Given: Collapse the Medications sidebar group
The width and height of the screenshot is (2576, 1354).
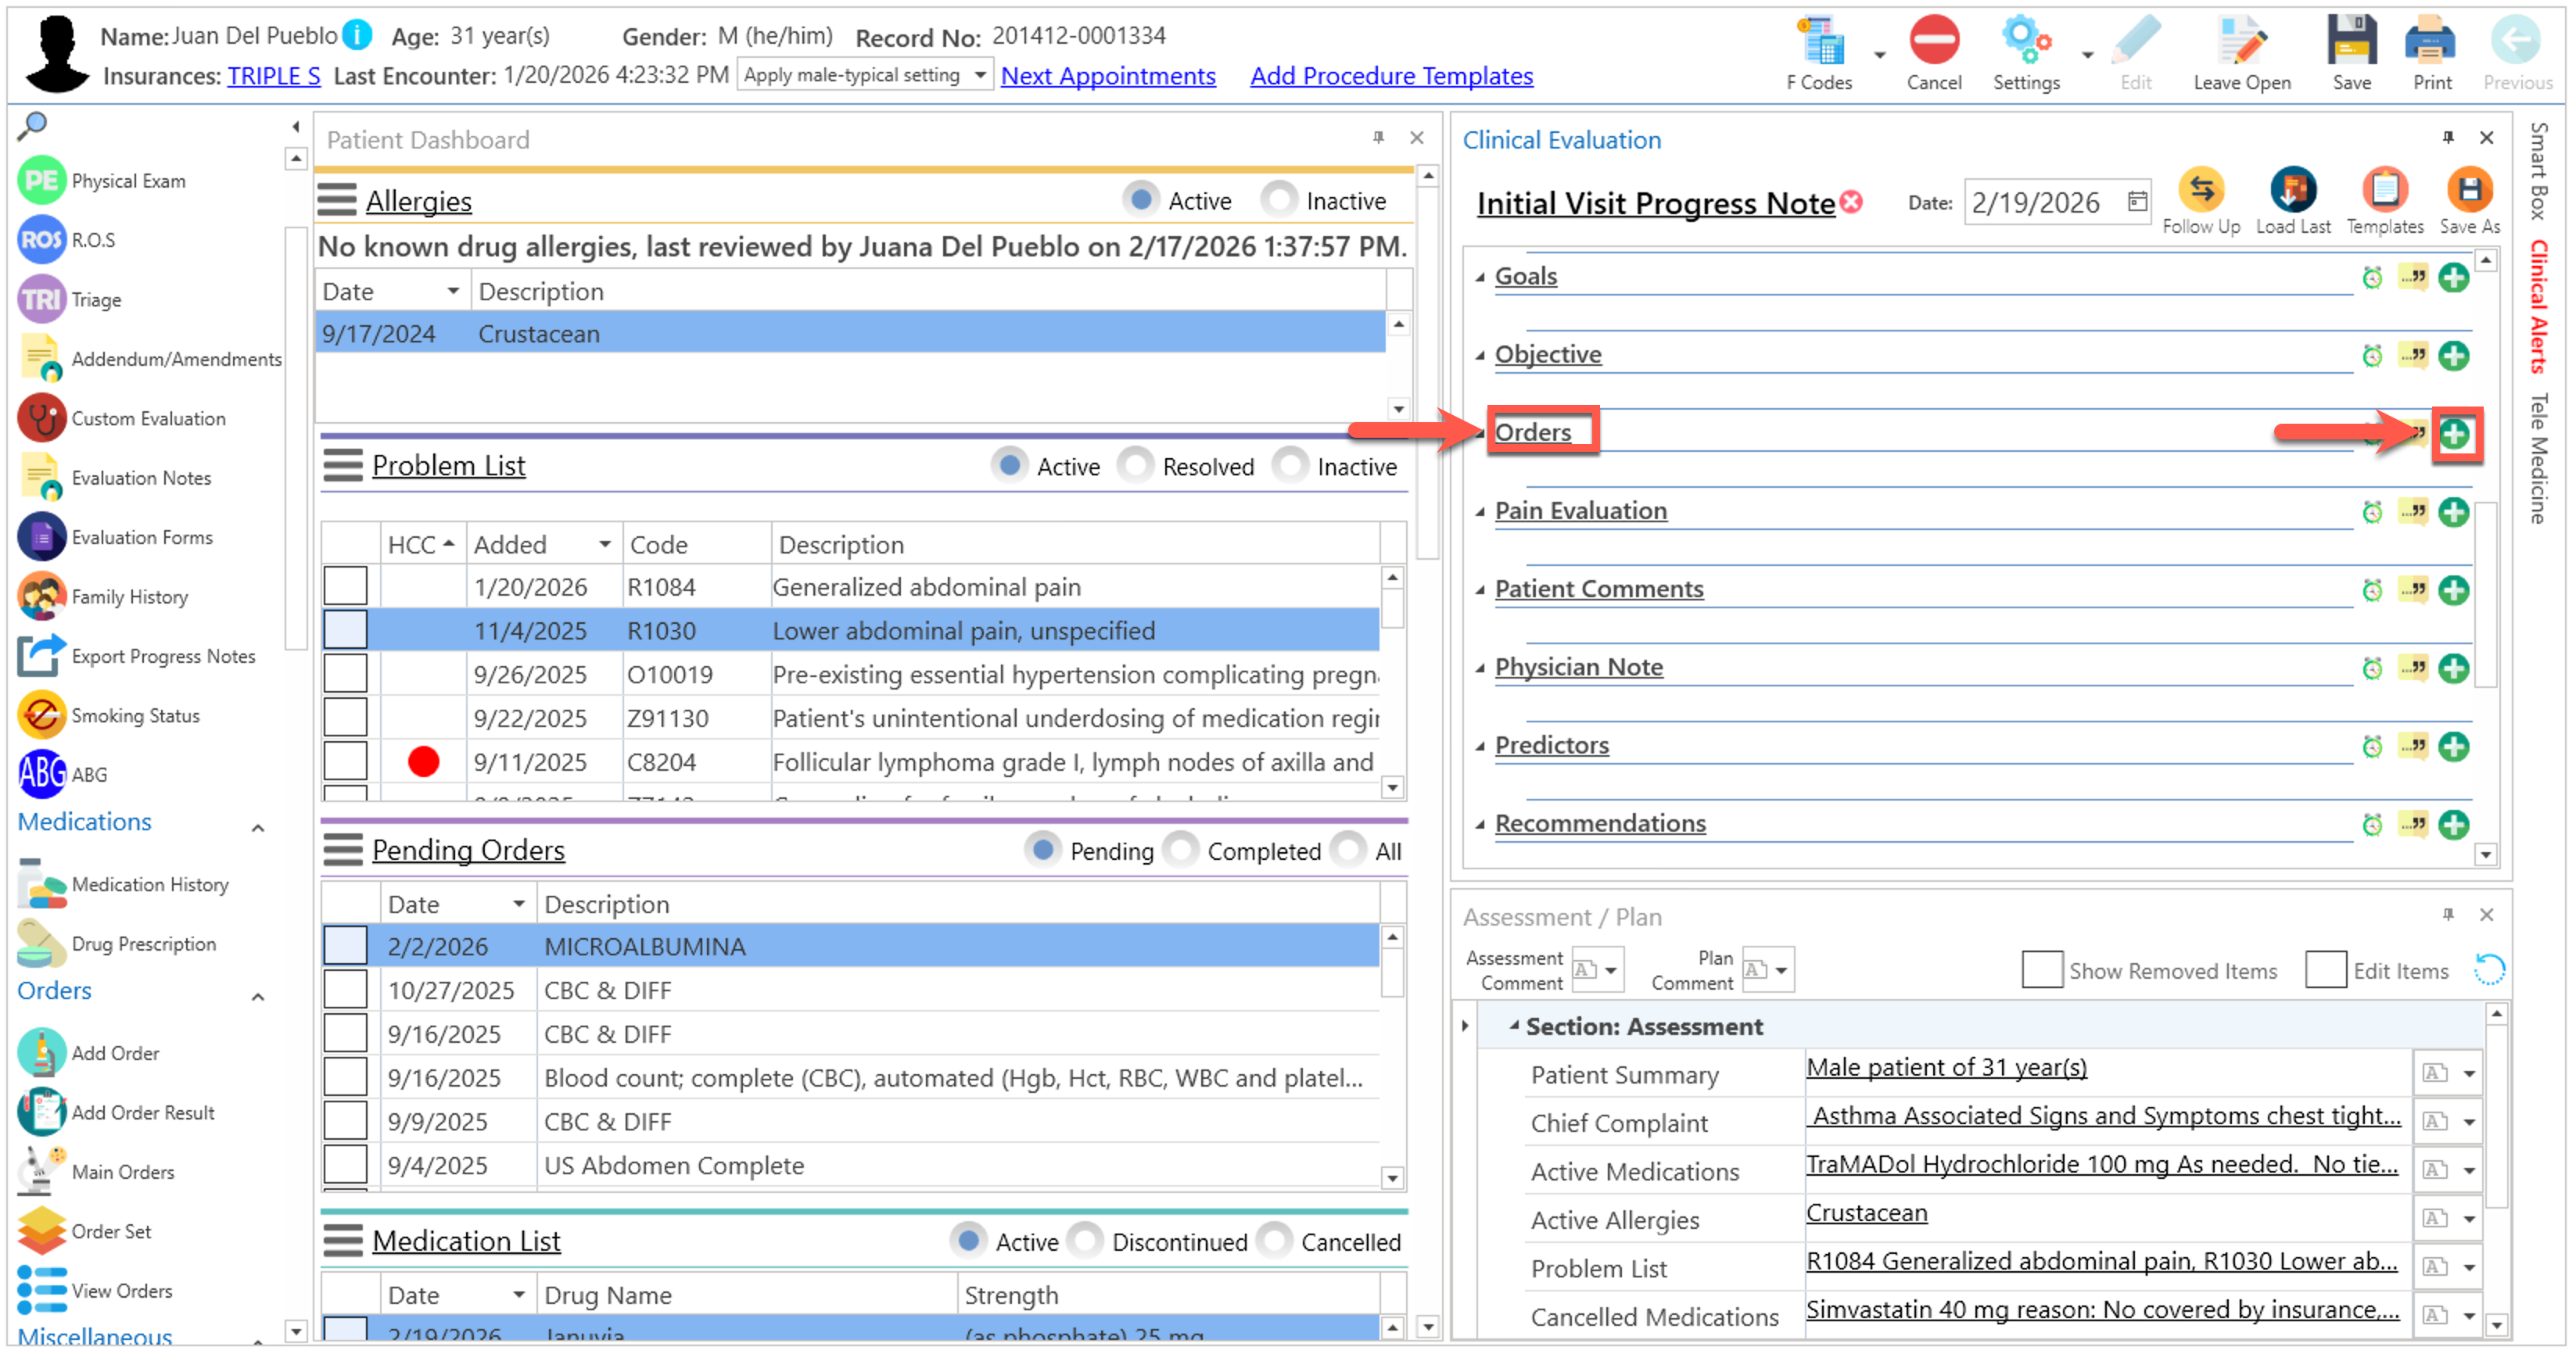Looking at the screenshot, I should click(258, 828).
